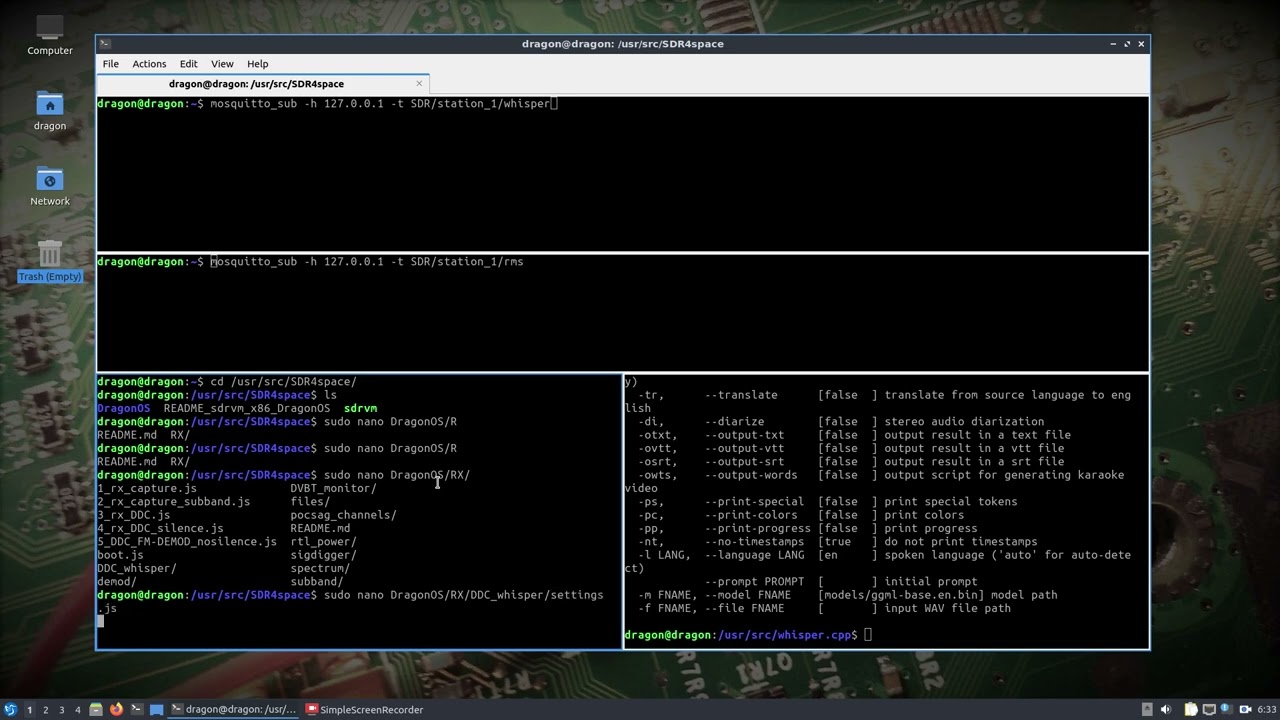
Task: Click the show desktop taskbar icon
Action: click(157, 710)
